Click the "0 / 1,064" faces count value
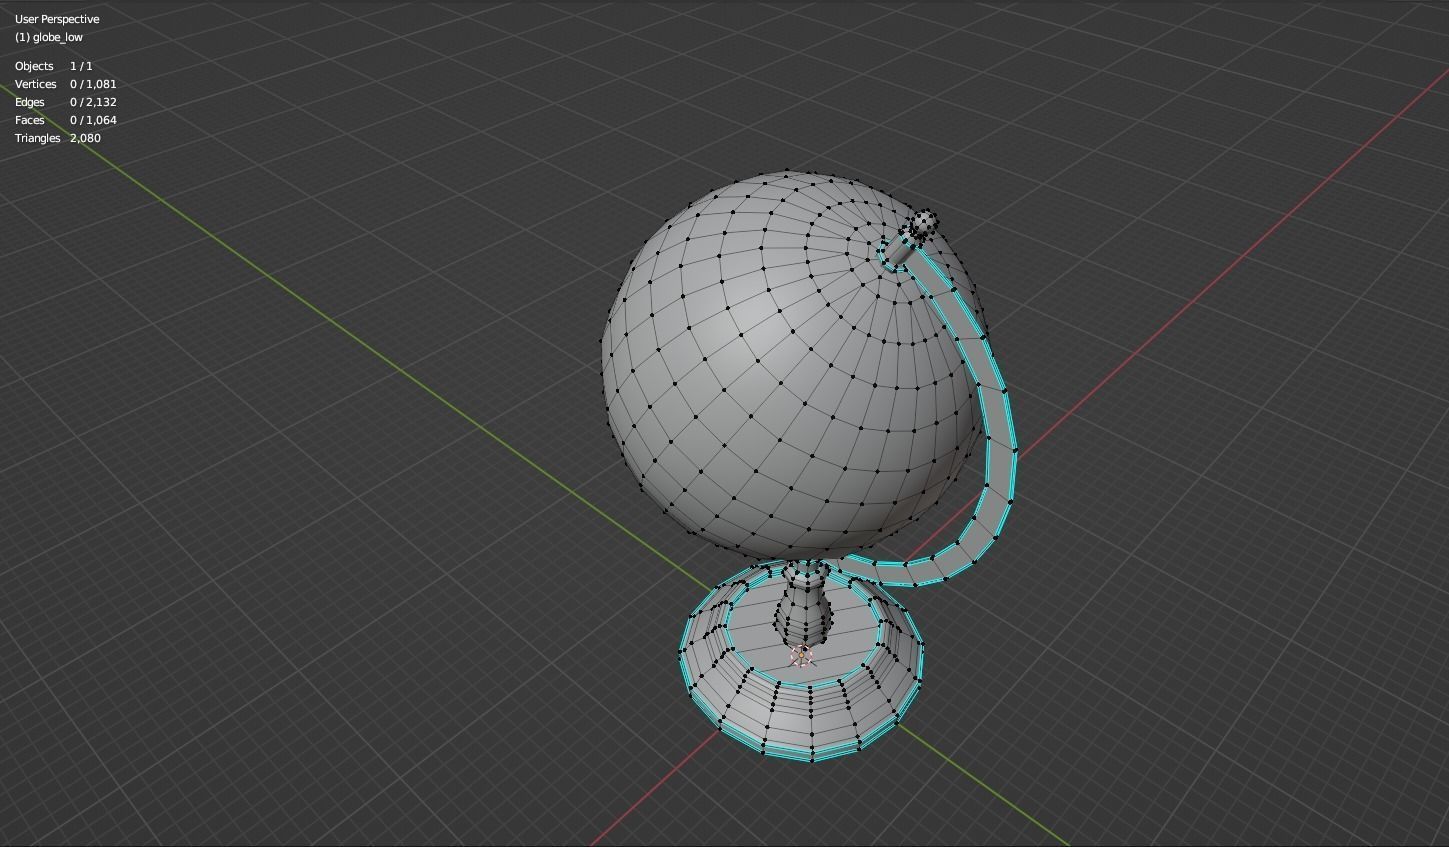The image size is (1449, 847). 93,120
